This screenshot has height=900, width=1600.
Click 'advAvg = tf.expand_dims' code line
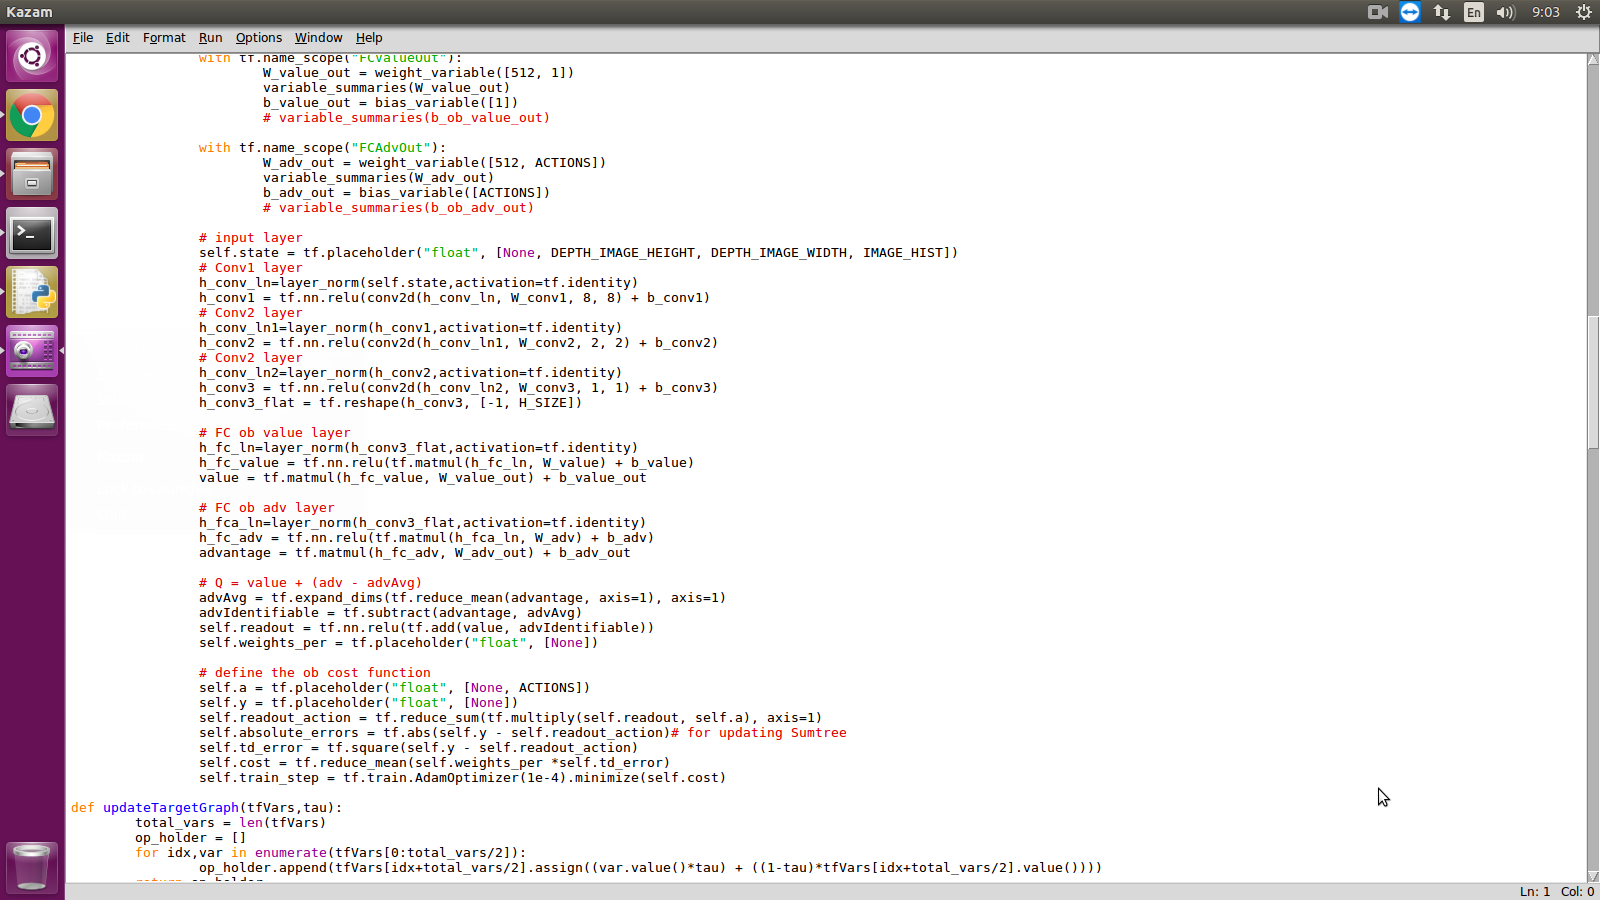[x=462, y=597]
